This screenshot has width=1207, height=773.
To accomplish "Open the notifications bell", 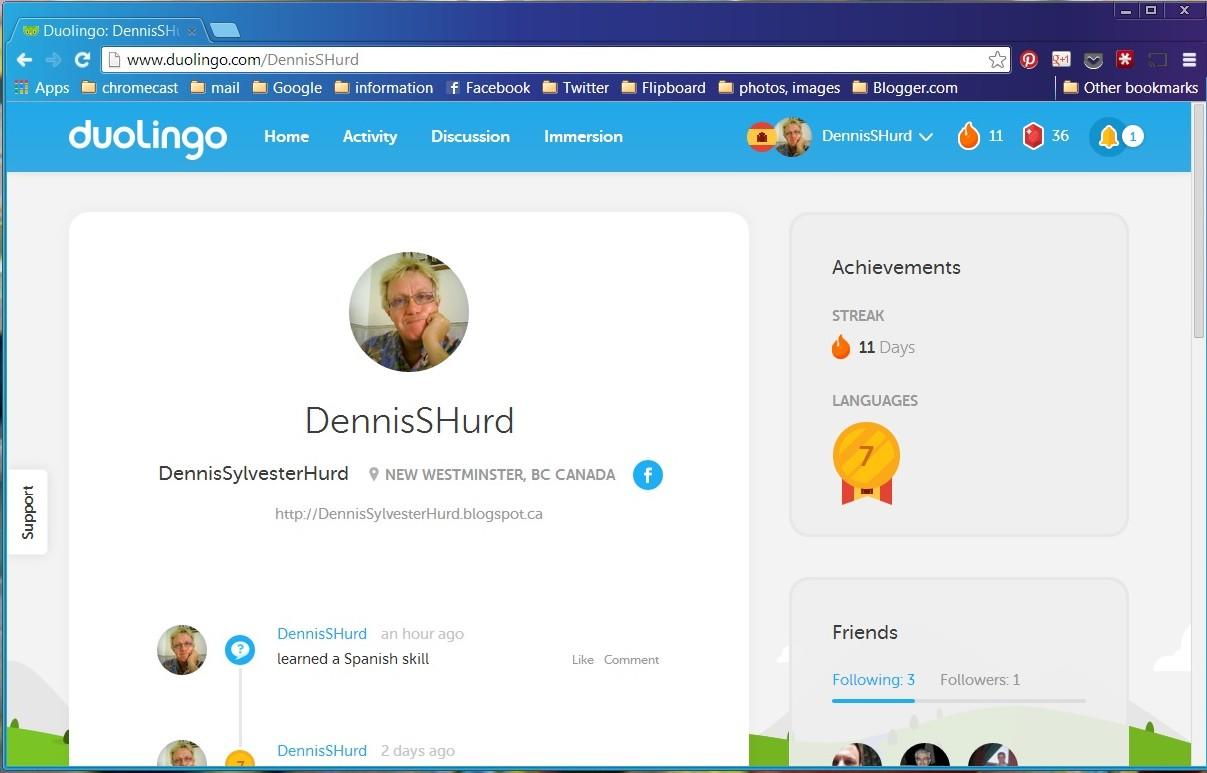I will pos(1108,137).
